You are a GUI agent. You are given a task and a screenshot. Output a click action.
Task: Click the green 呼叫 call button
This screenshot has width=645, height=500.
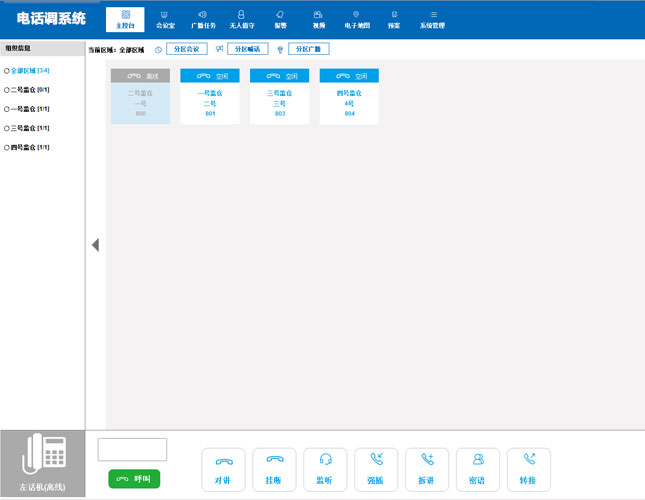(x=134, y=478)
